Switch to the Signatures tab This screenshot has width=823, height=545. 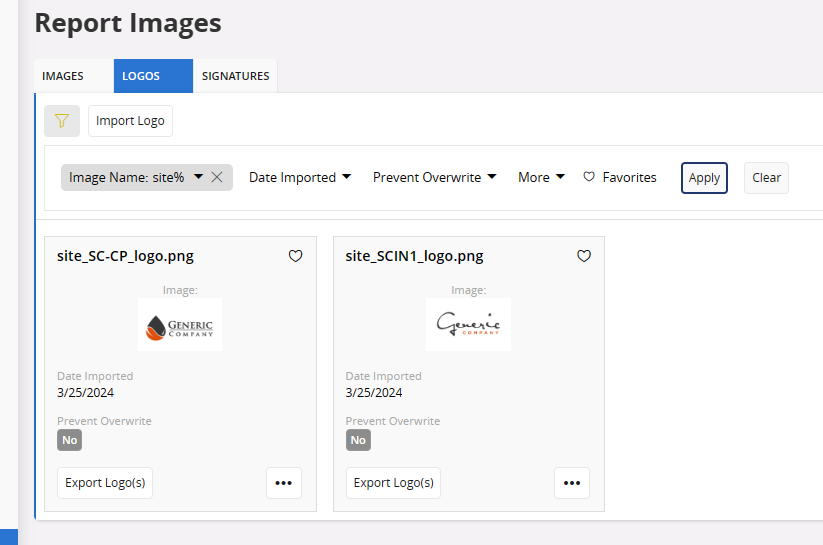click(x=235, y=76)
